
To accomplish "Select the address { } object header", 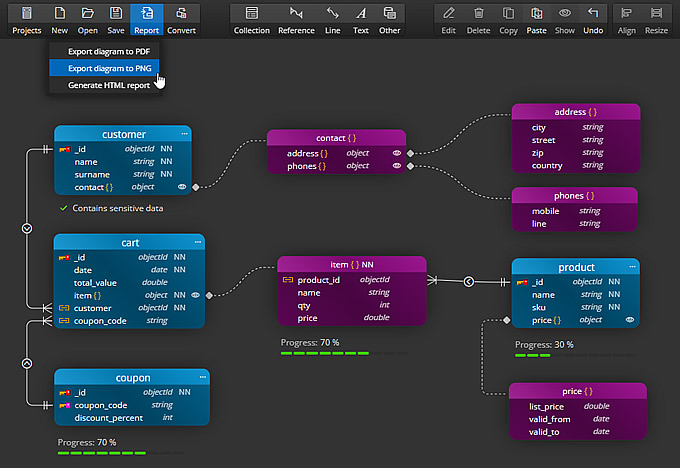I will click(575, 112).
